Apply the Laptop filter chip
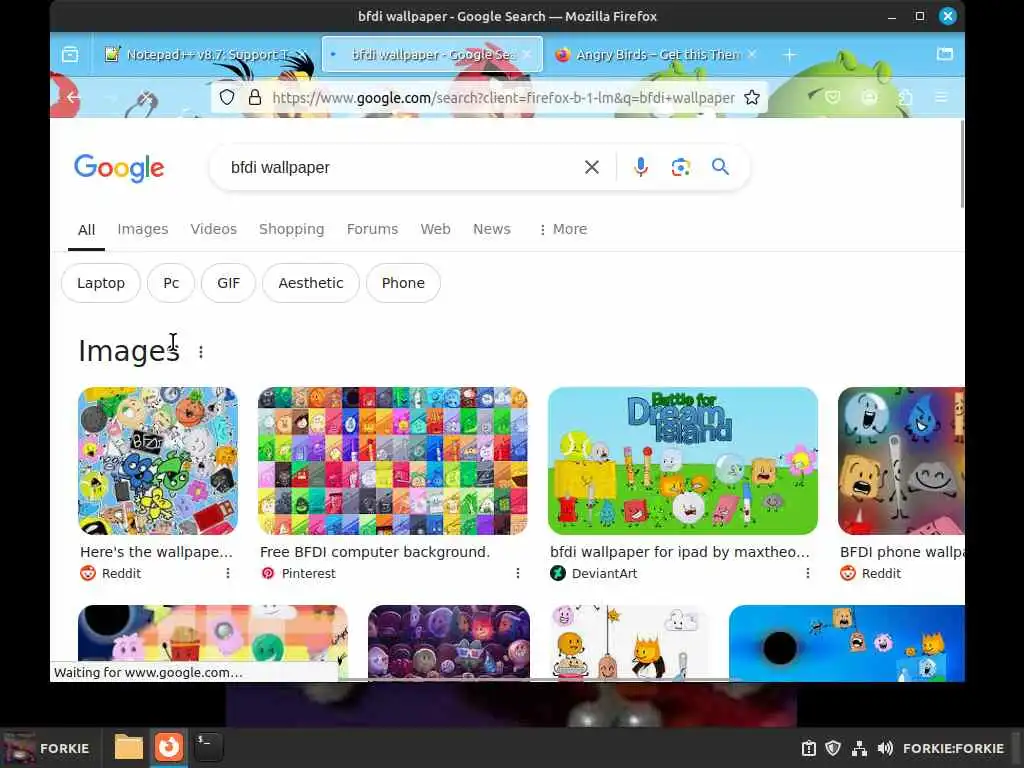The height and width of the screenshot is (768, 1024). point(101,283)
